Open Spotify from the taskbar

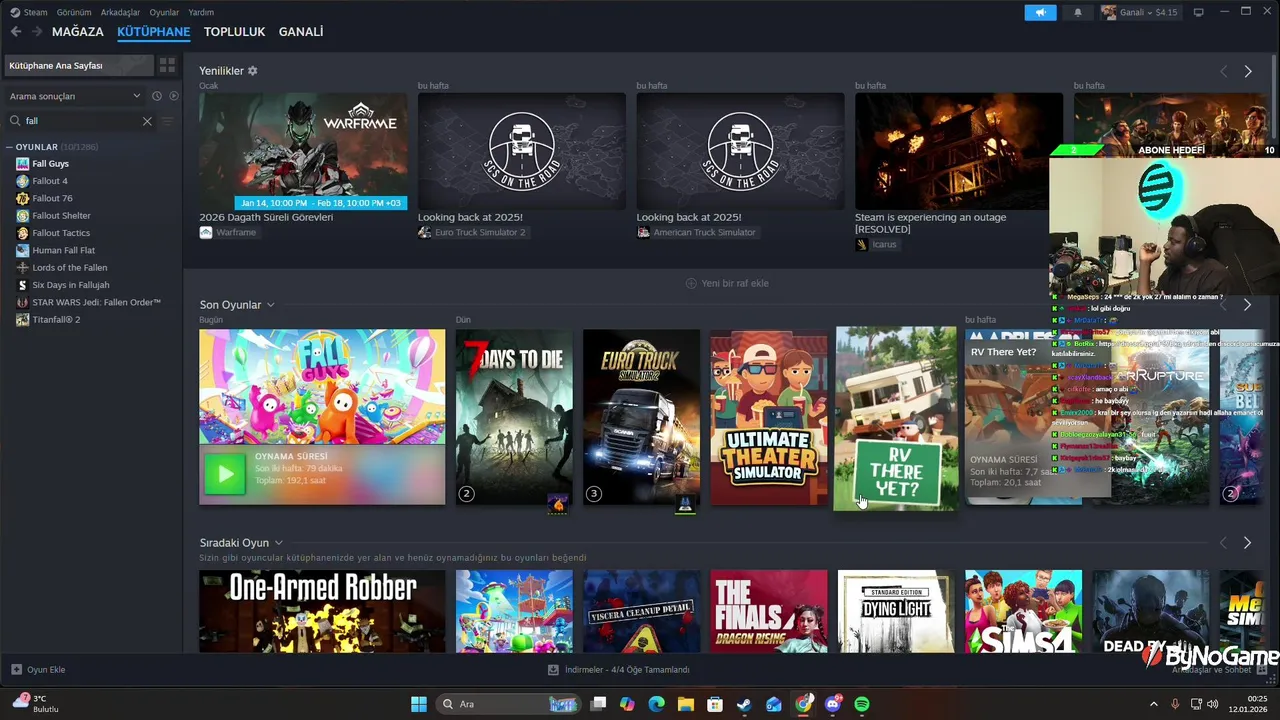(x=862, y=704)
